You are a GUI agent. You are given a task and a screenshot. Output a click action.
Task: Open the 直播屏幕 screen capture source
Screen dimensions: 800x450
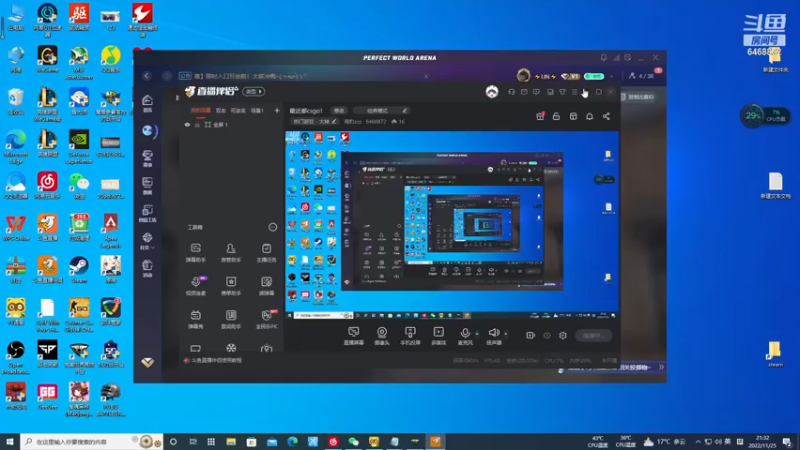354,336
